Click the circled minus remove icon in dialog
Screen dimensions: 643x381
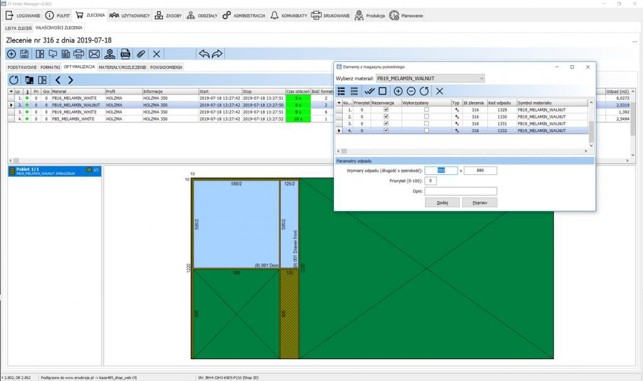(x=411, y=91)
